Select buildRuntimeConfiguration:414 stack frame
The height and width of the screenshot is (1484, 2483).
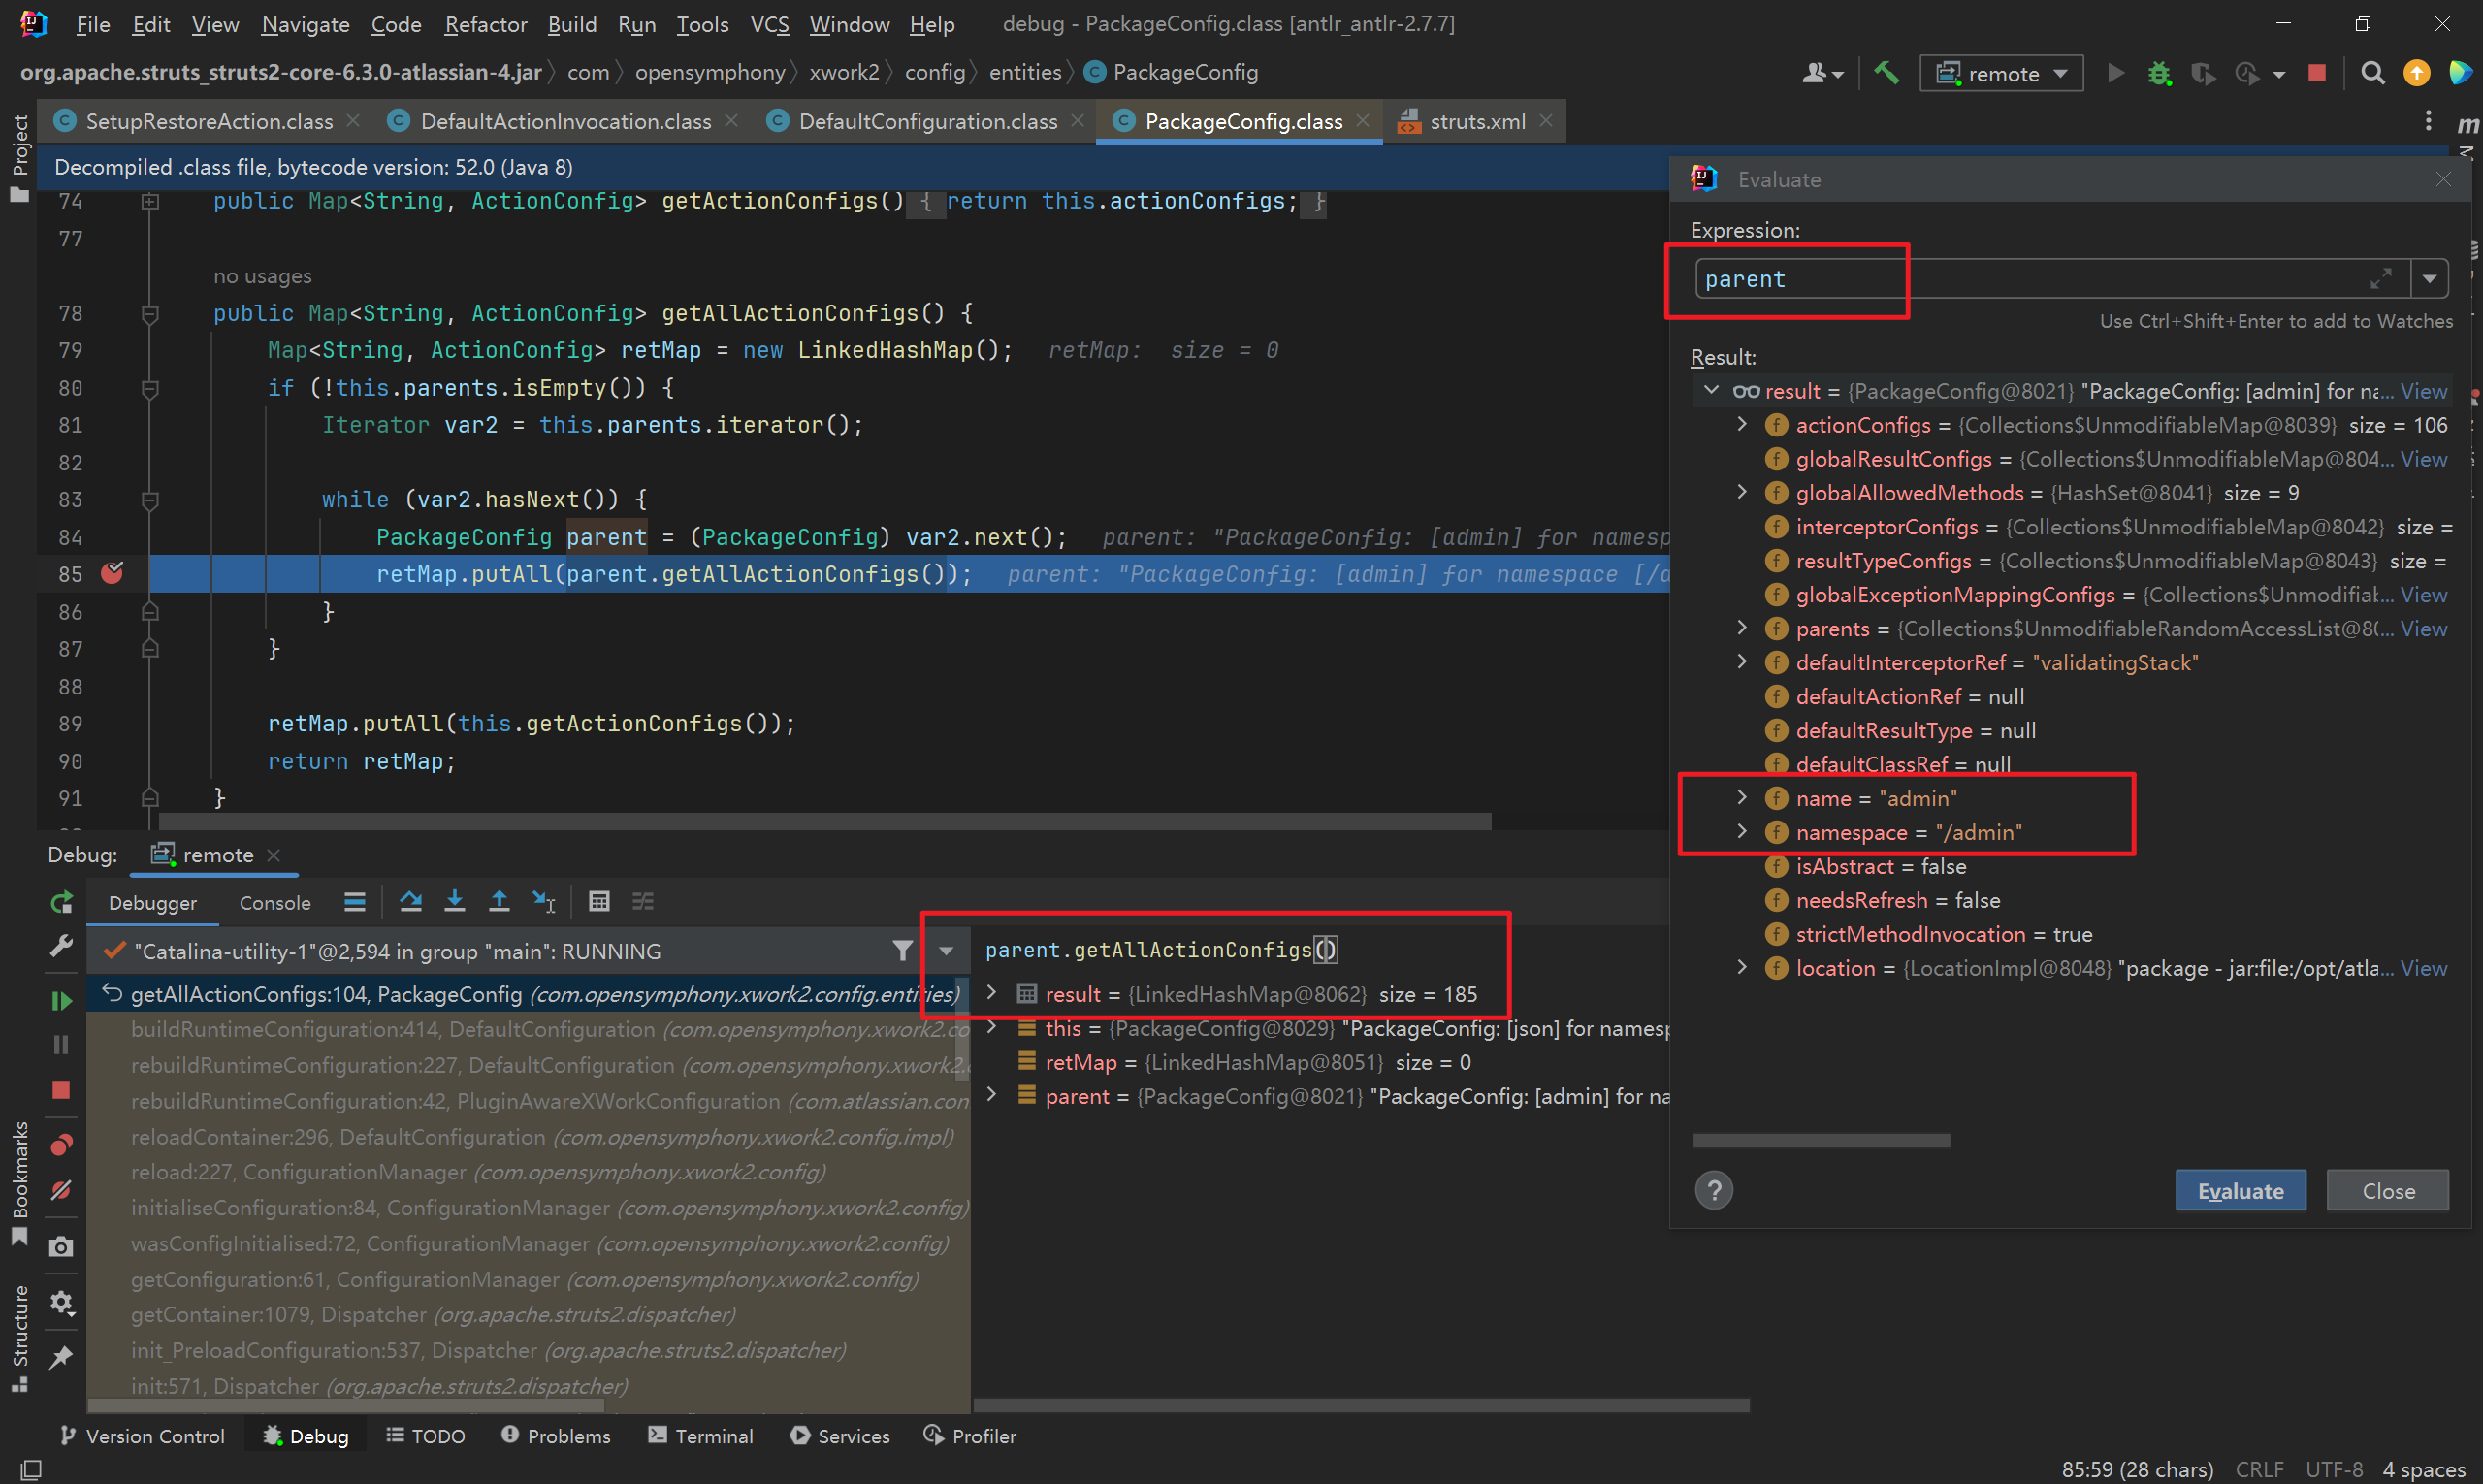click(528, 1029)
